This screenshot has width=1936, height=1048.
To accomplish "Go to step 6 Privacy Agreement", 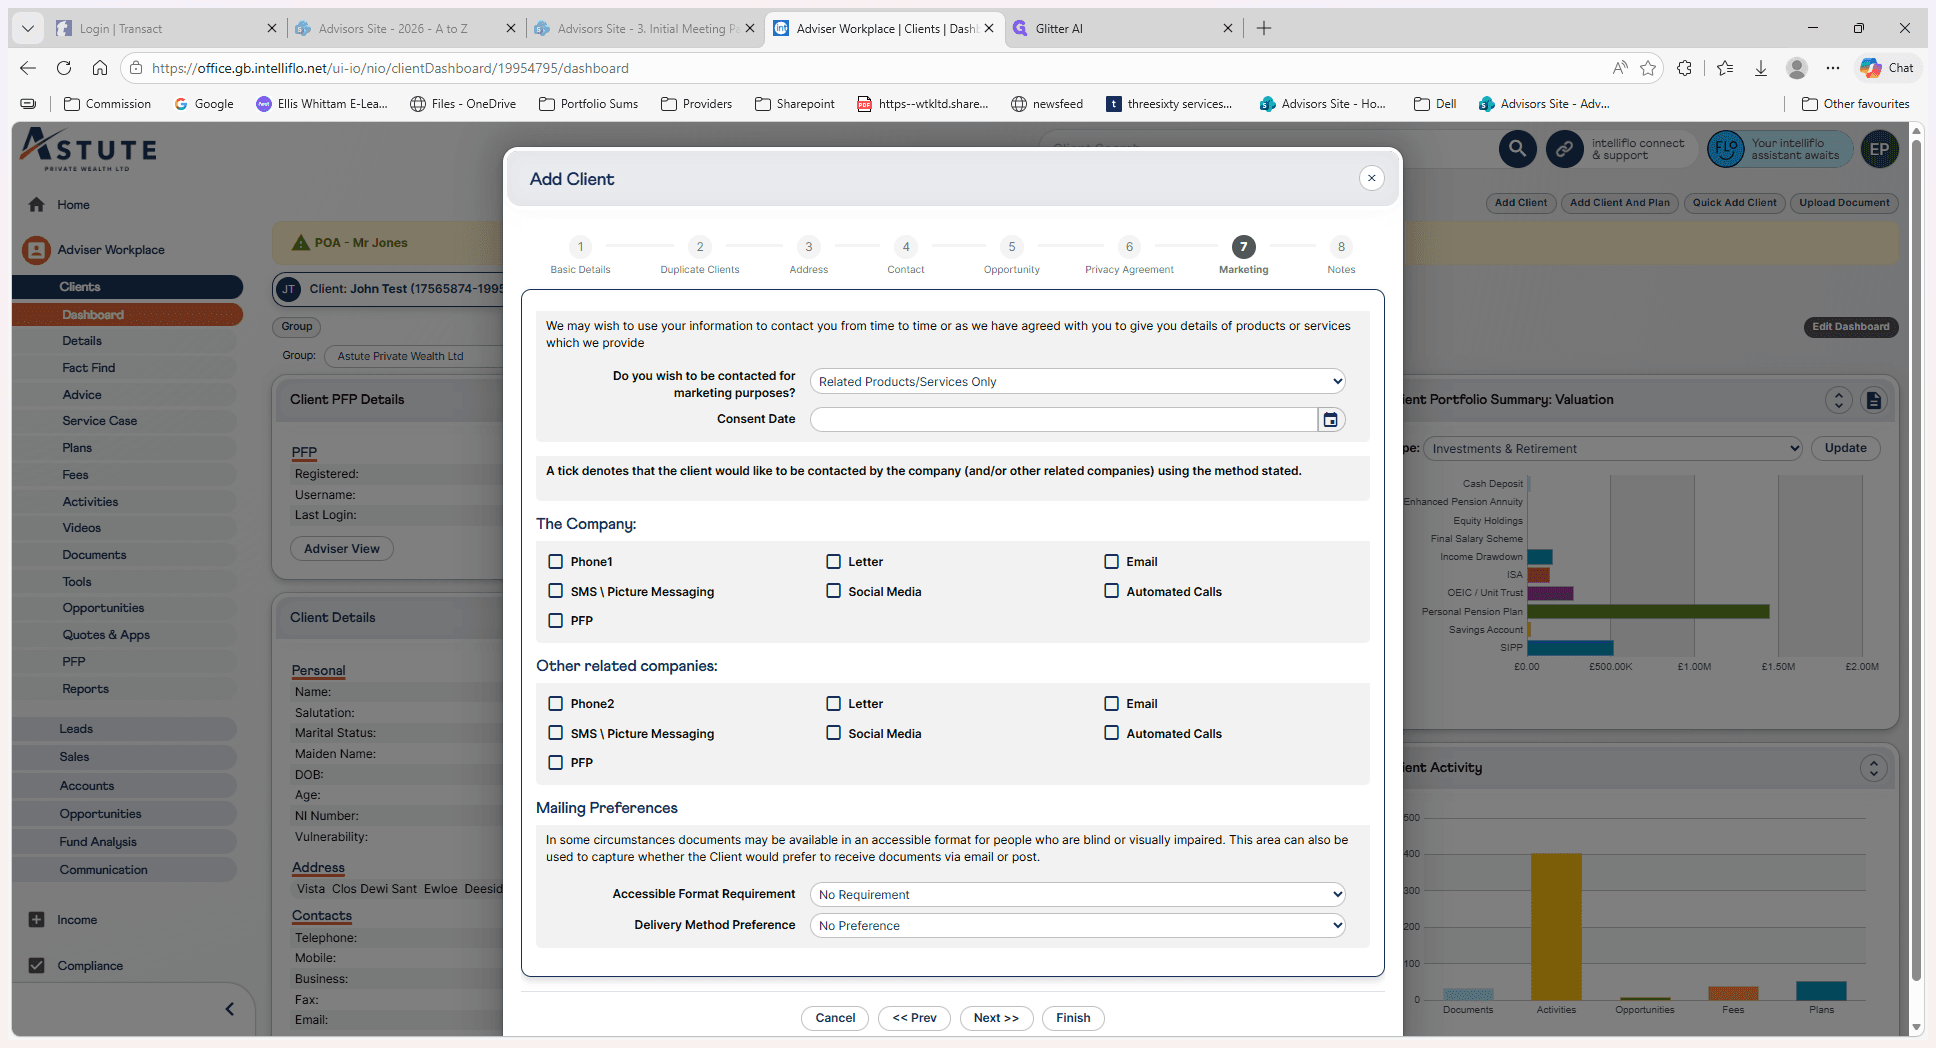I will (1129, 255).
